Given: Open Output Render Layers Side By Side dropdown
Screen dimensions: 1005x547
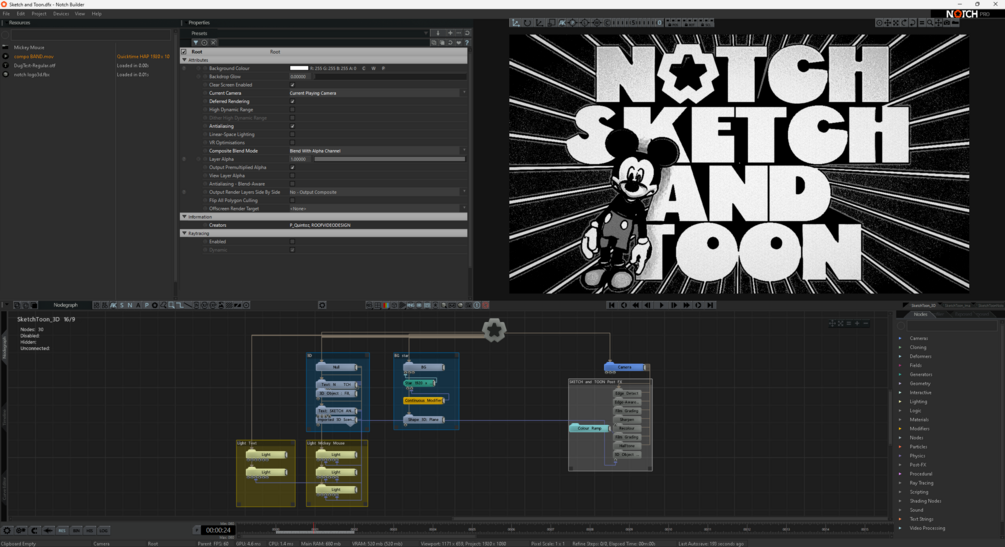Looking at the screenshot, I should (377, 192).
